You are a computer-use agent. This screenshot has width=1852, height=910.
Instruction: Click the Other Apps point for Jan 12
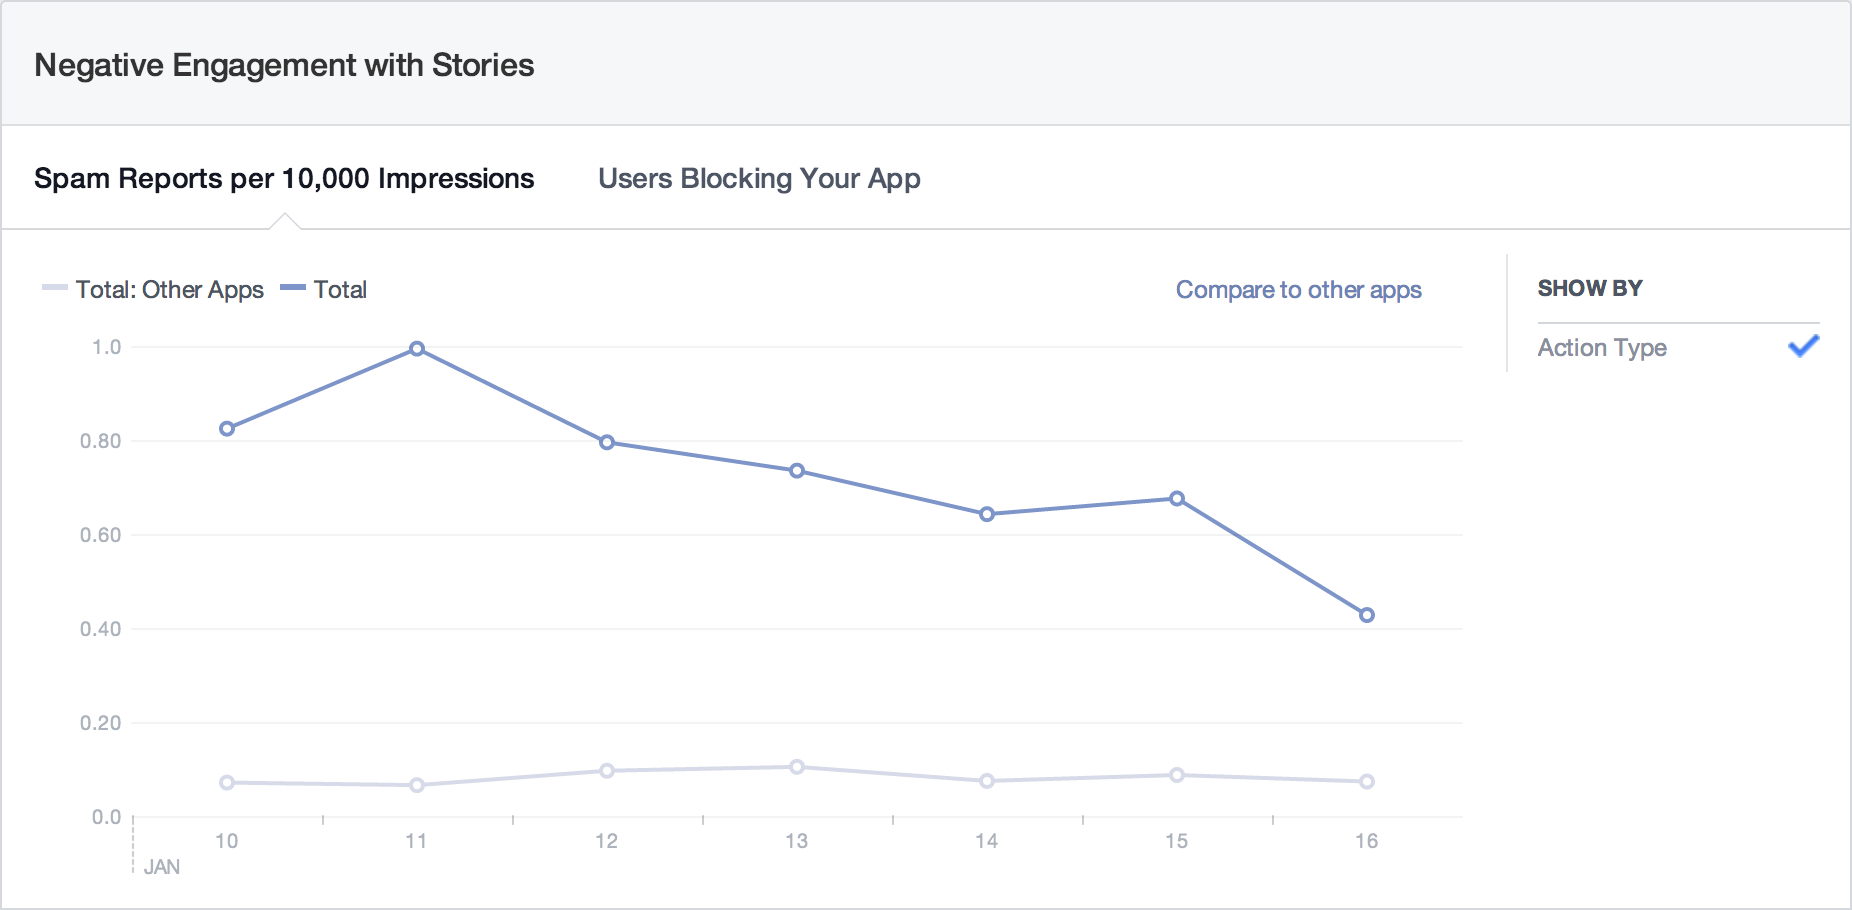pos(607,771)
